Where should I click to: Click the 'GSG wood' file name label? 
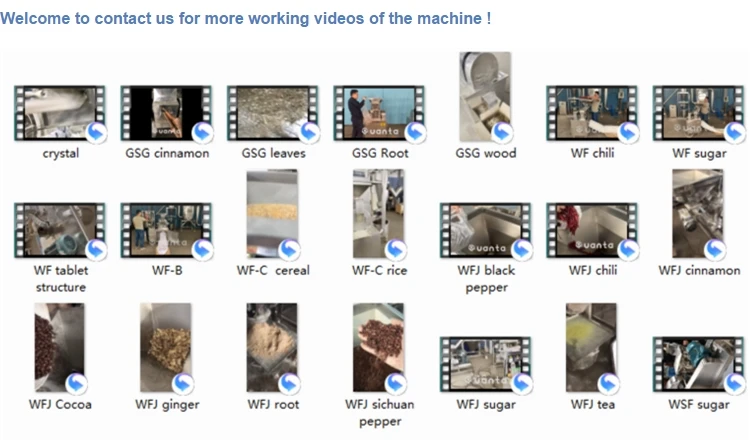485,153
